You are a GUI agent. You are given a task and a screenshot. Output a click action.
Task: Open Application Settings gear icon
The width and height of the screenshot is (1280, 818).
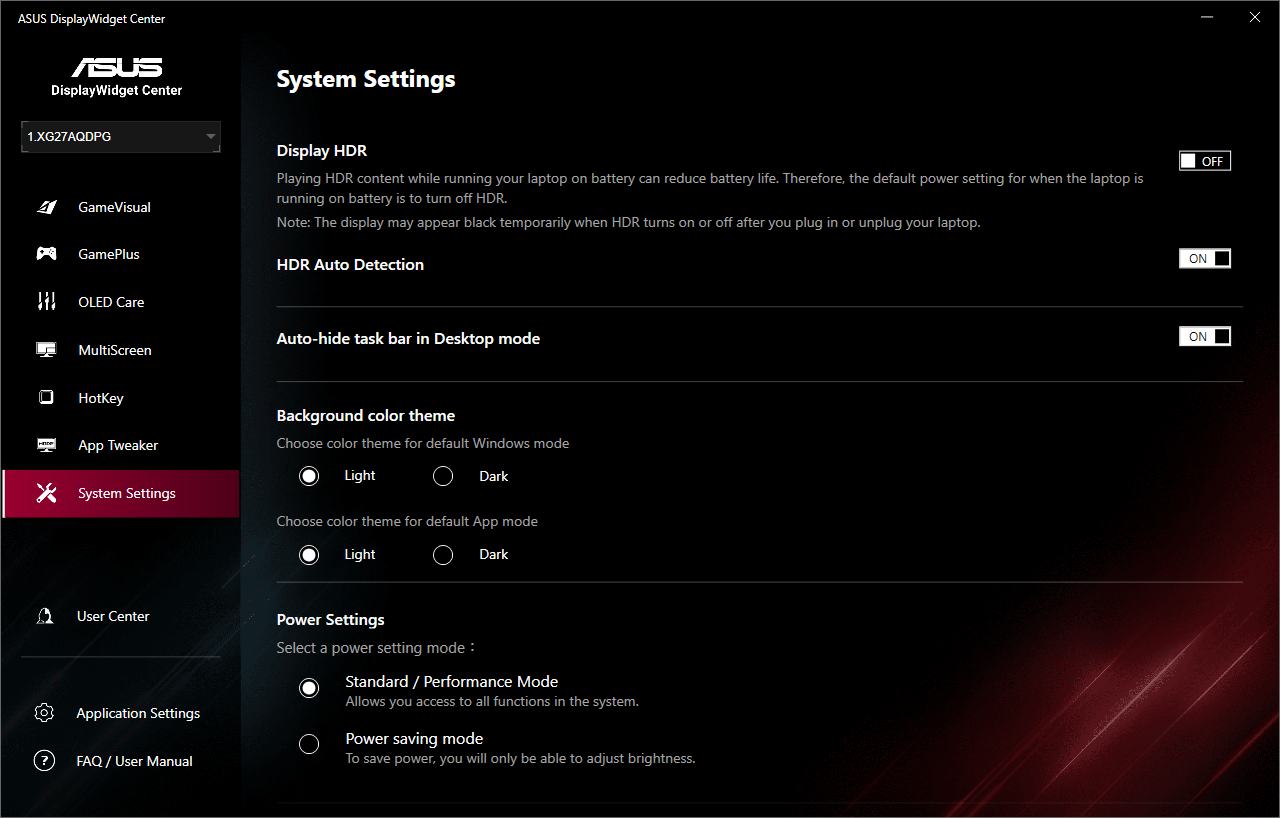point(44,713)
